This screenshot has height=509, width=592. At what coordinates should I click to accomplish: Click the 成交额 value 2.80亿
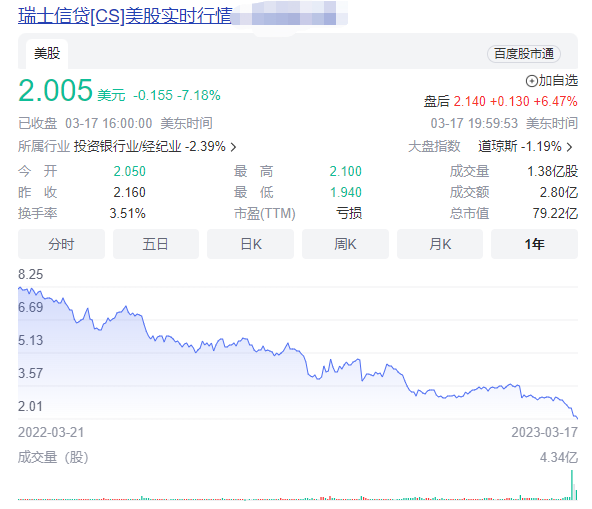pyautogui.click(x=559, y=193)
